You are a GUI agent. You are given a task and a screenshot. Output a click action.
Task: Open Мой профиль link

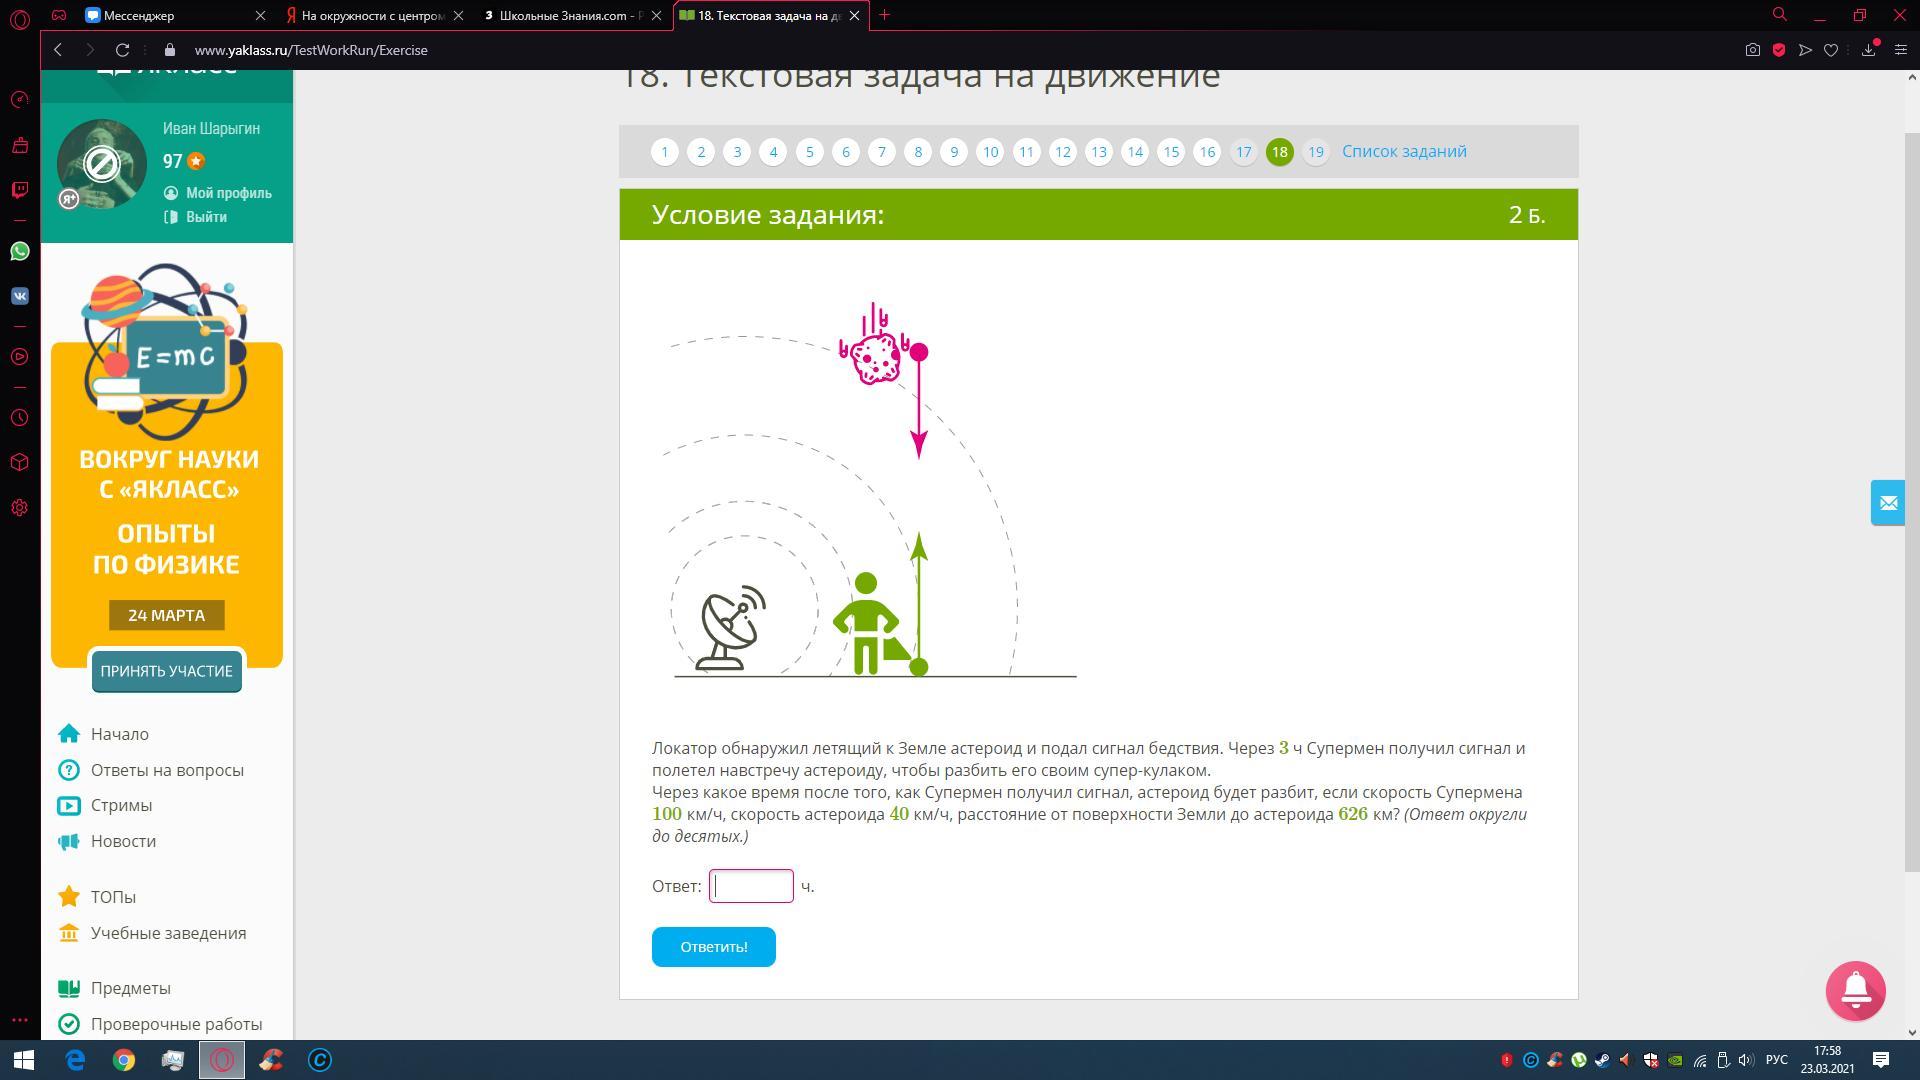[228, 193]
